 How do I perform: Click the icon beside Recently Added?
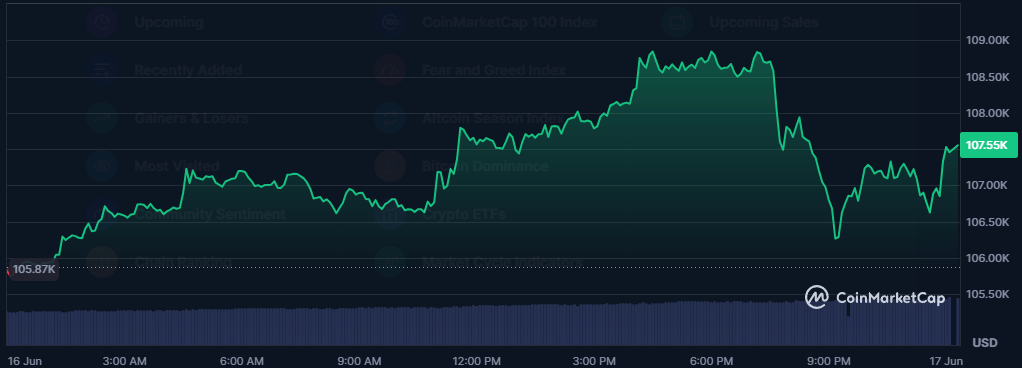[102, 70]
